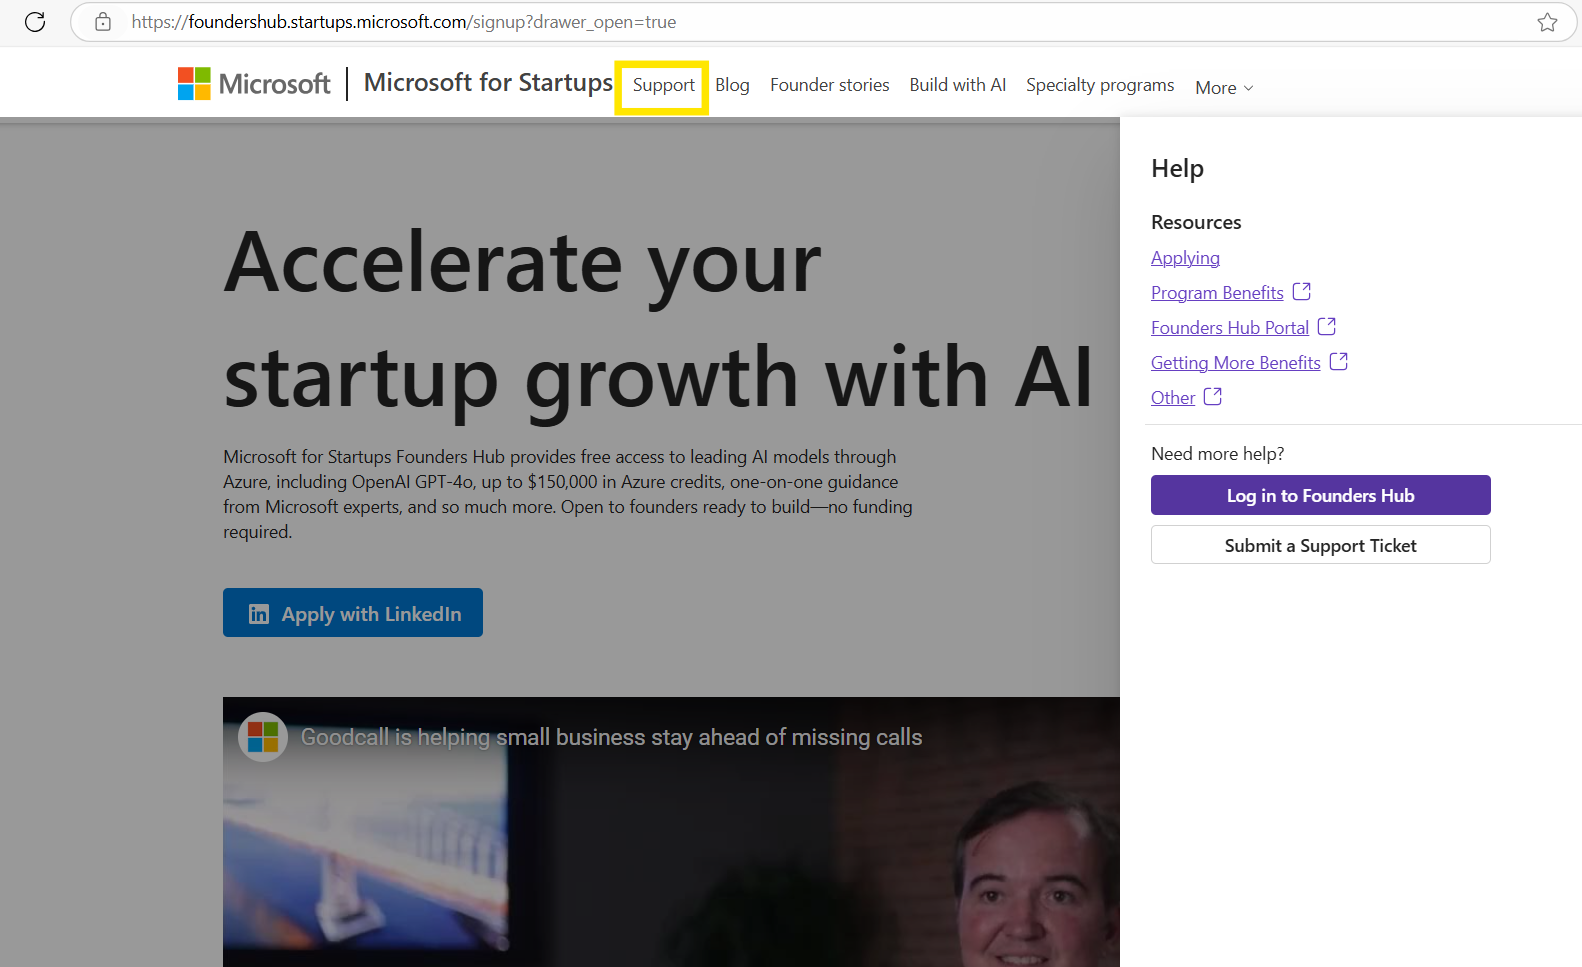Viewport: 1582px width, 967px height.
Task: Click the browser address bar URL
Action: pos(403,22)
